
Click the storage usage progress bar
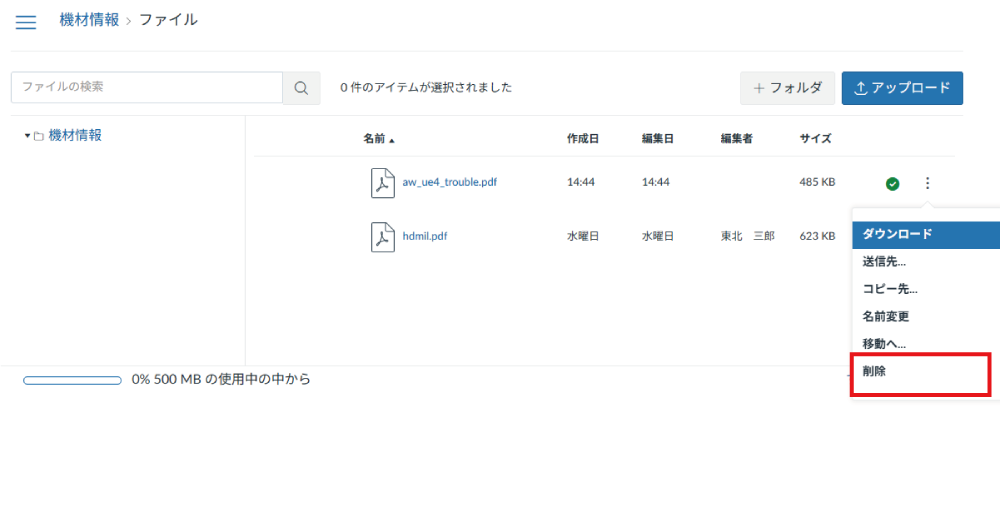[72, 380]
